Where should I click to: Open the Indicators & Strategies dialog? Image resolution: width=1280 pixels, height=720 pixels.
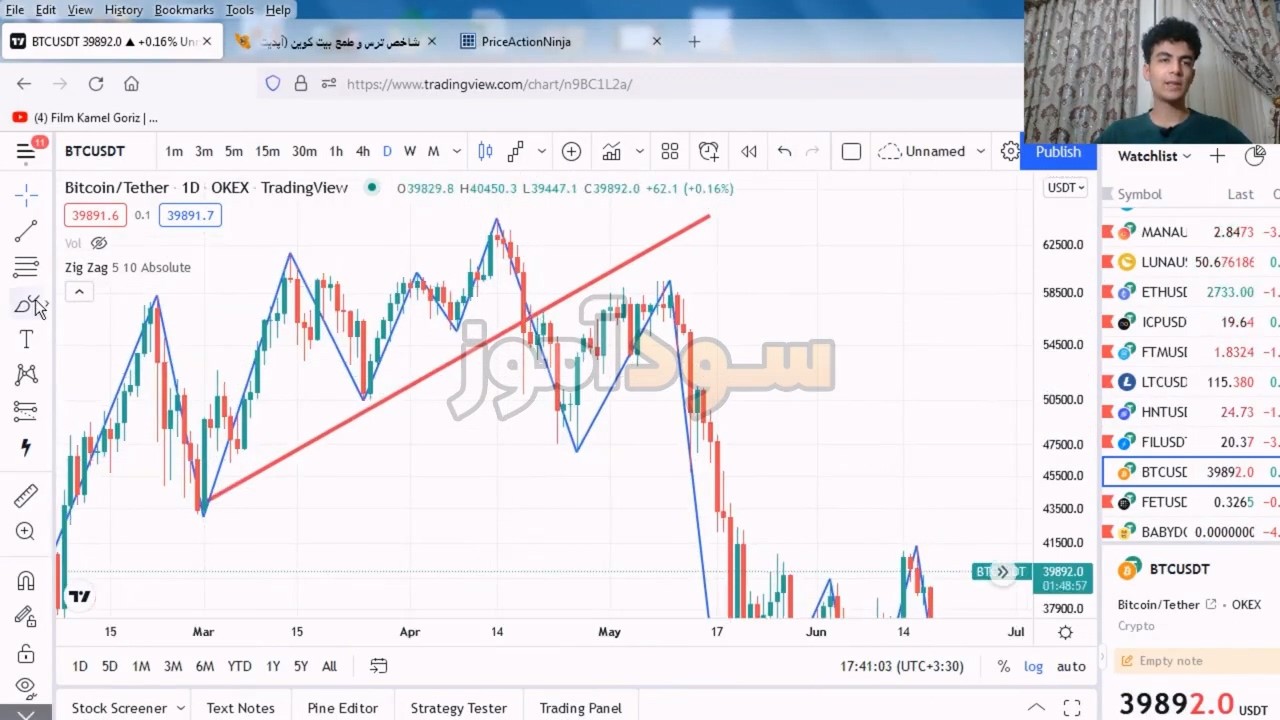(611, 152)
